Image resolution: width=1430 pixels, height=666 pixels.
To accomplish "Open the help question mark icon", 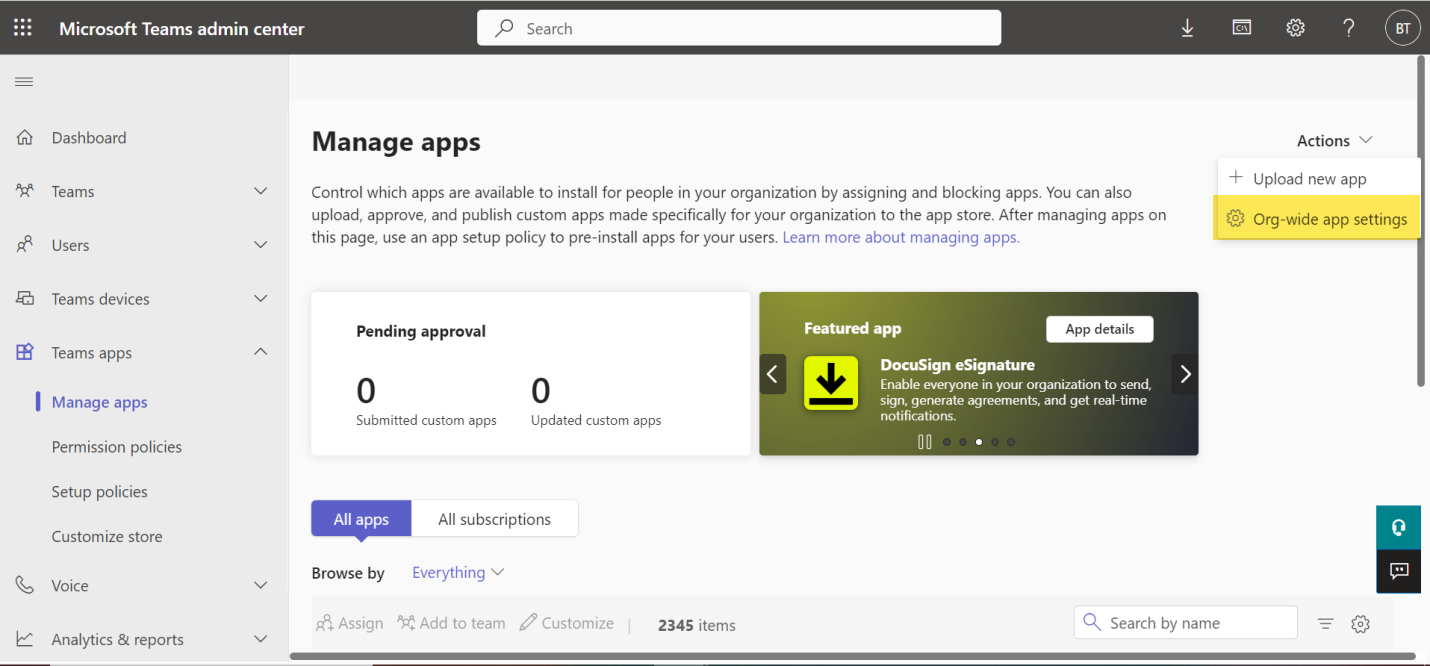I will [1349, 28].
